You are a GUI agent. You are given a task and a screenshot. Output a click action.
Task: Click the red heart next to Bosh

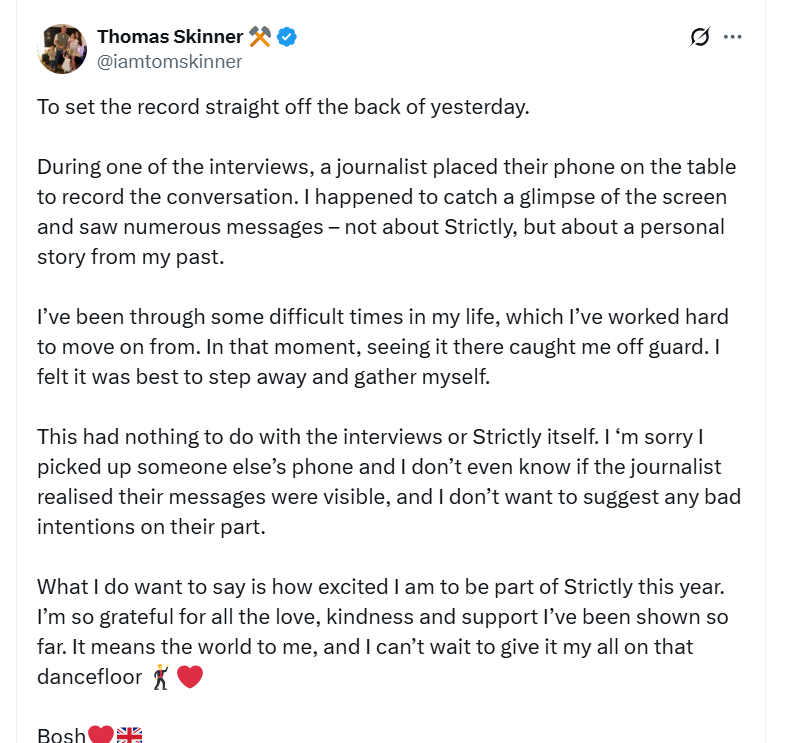[x=101, y=736]
